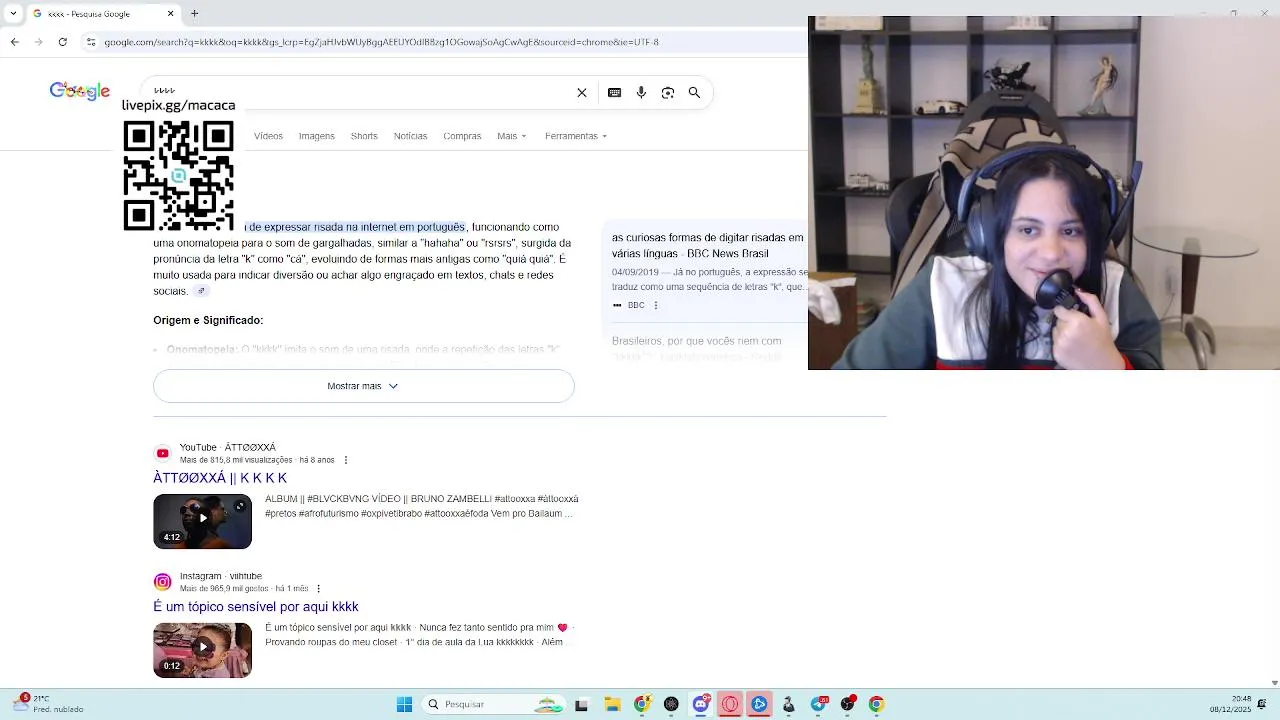1280x720 pixels.
Task: Open Discord from the taskbar
Action: (x=701, y=704)
